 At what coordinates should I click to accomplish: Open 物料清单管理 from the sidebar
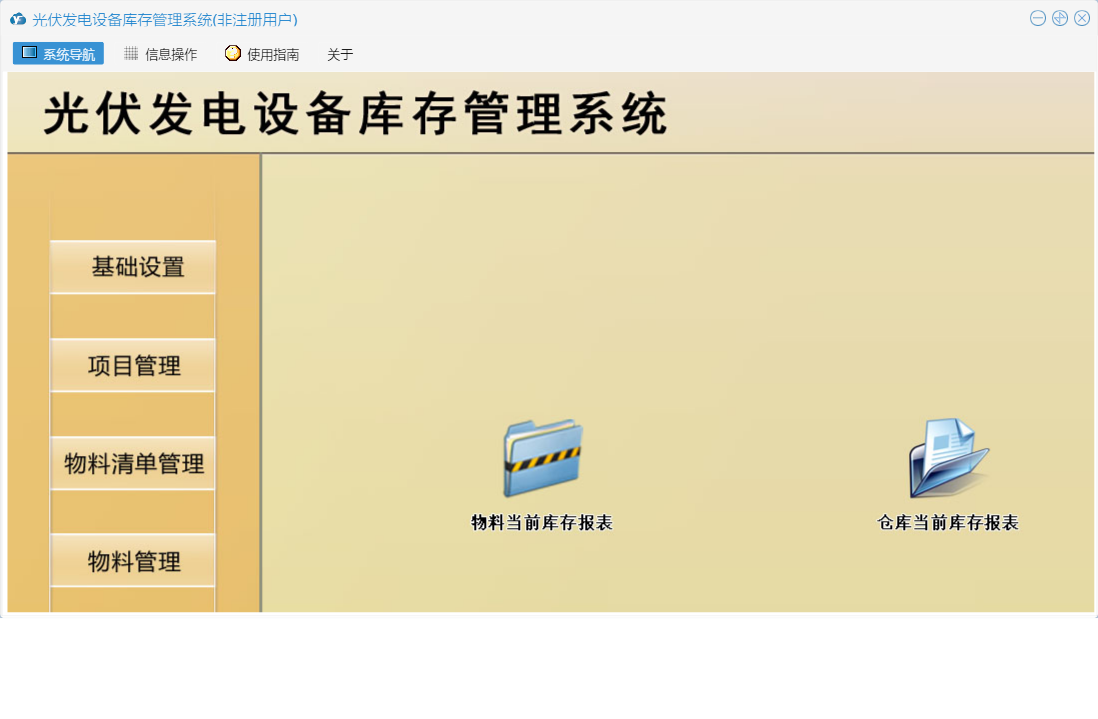(x=133, y=464)
